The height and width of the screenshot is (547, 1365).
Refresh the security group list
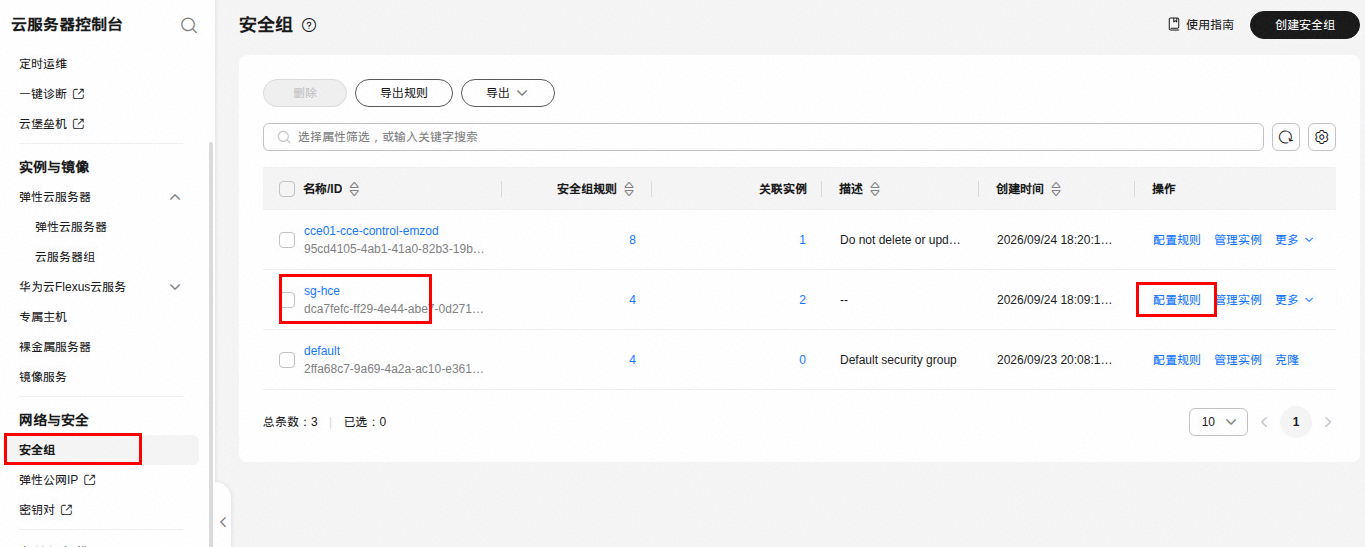tap(1286, 137)
